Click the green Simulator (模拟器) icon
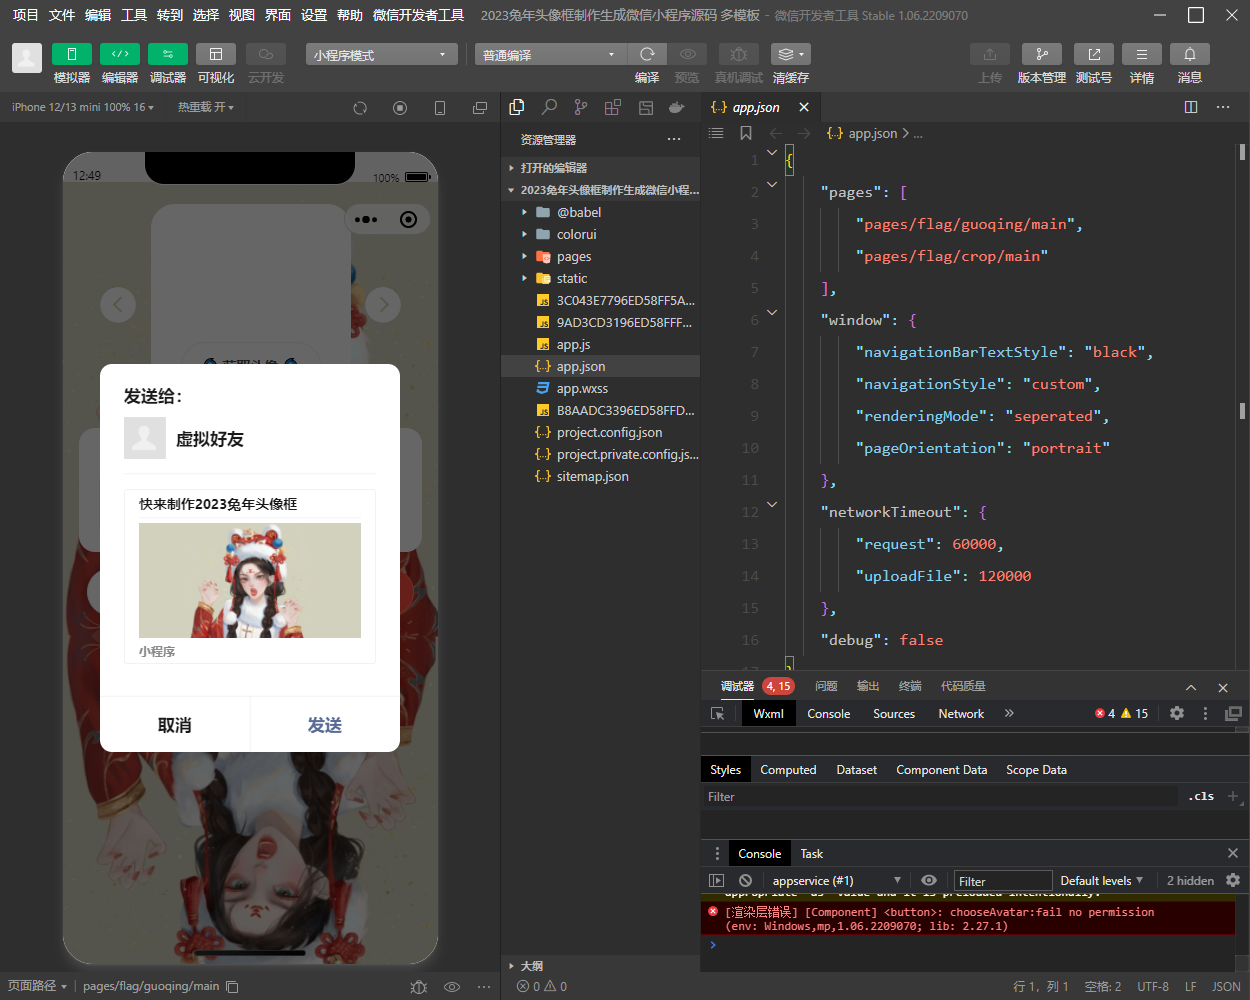 pyautogui.click(x=71, y=54)
